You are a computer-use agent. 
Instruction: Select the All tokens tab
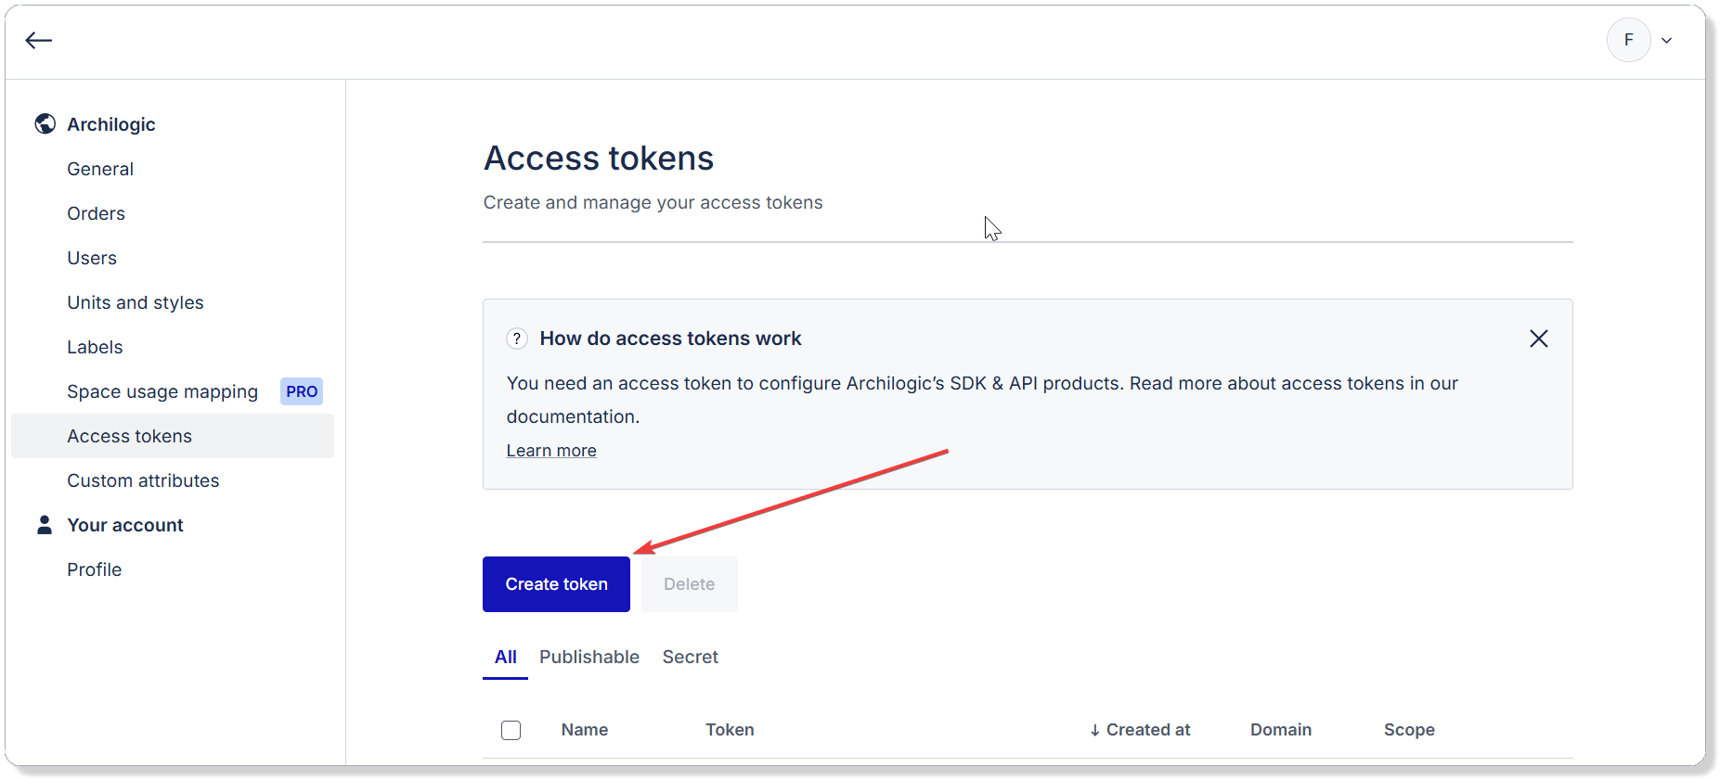tap(505, 657)
